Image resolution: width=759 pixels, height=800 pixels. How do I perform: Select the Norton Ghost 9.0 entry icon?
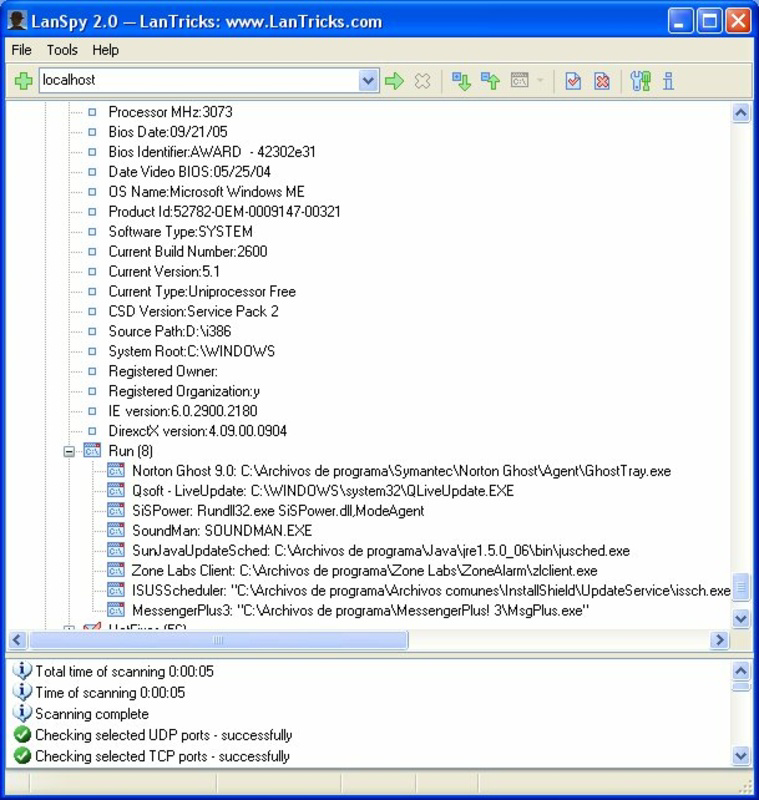116,470
